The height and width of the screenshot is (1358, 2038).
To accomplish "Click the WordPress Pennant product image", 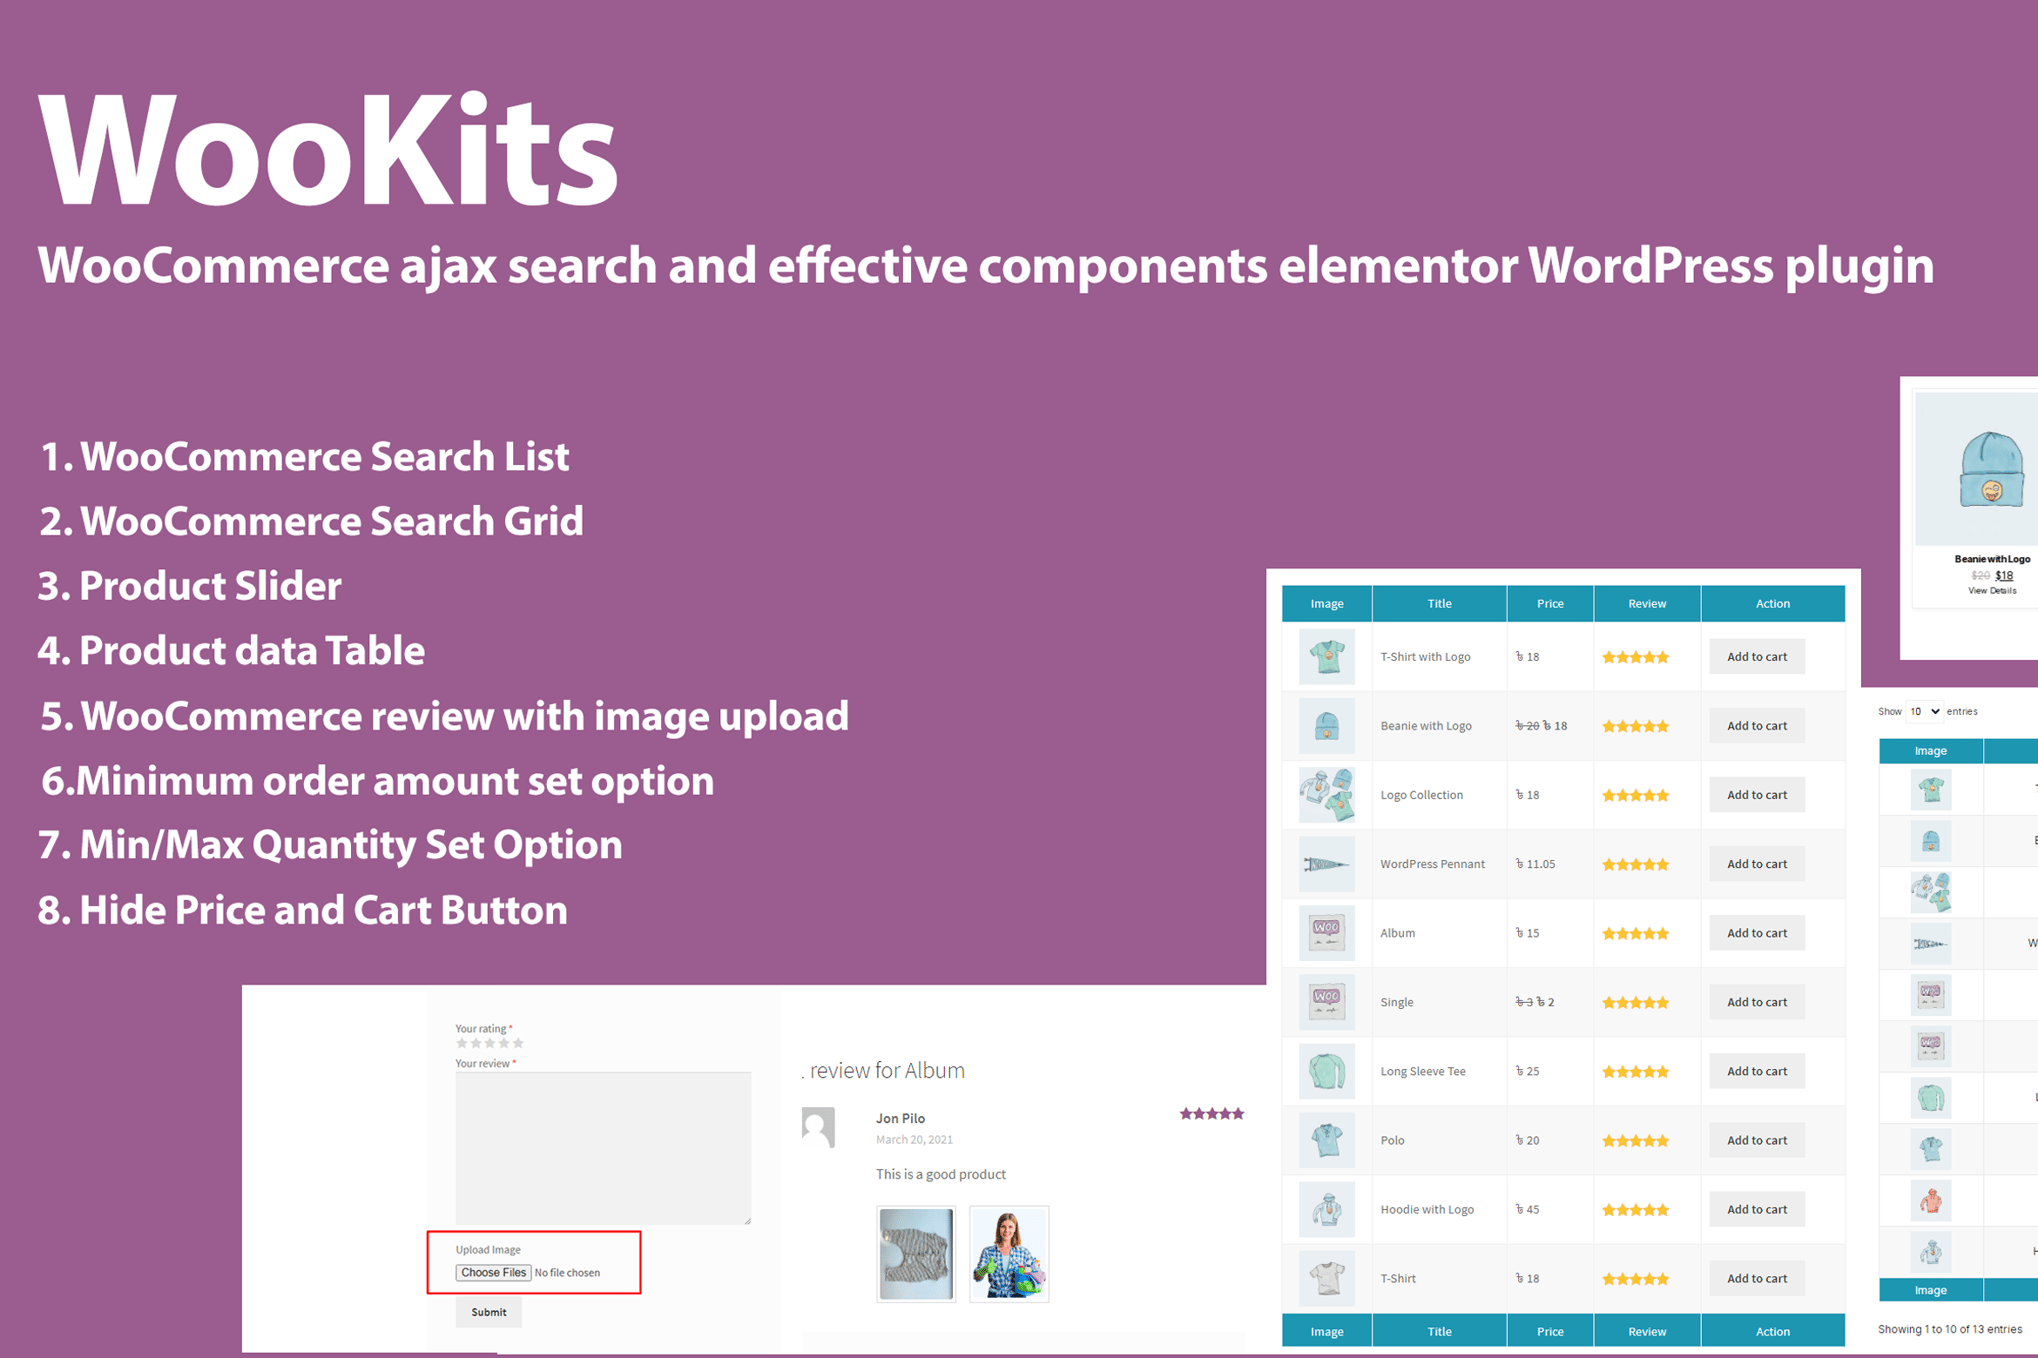I will [x=1326, y=864].
